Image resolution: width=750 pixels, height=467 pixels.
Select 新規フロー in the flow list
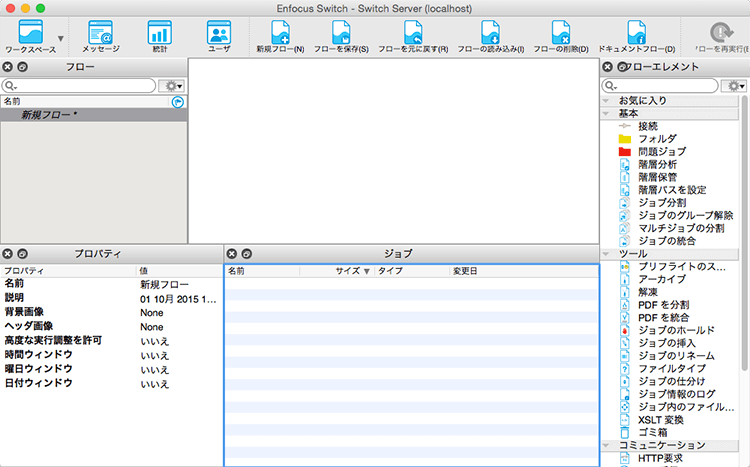click(x=50, y=115)
